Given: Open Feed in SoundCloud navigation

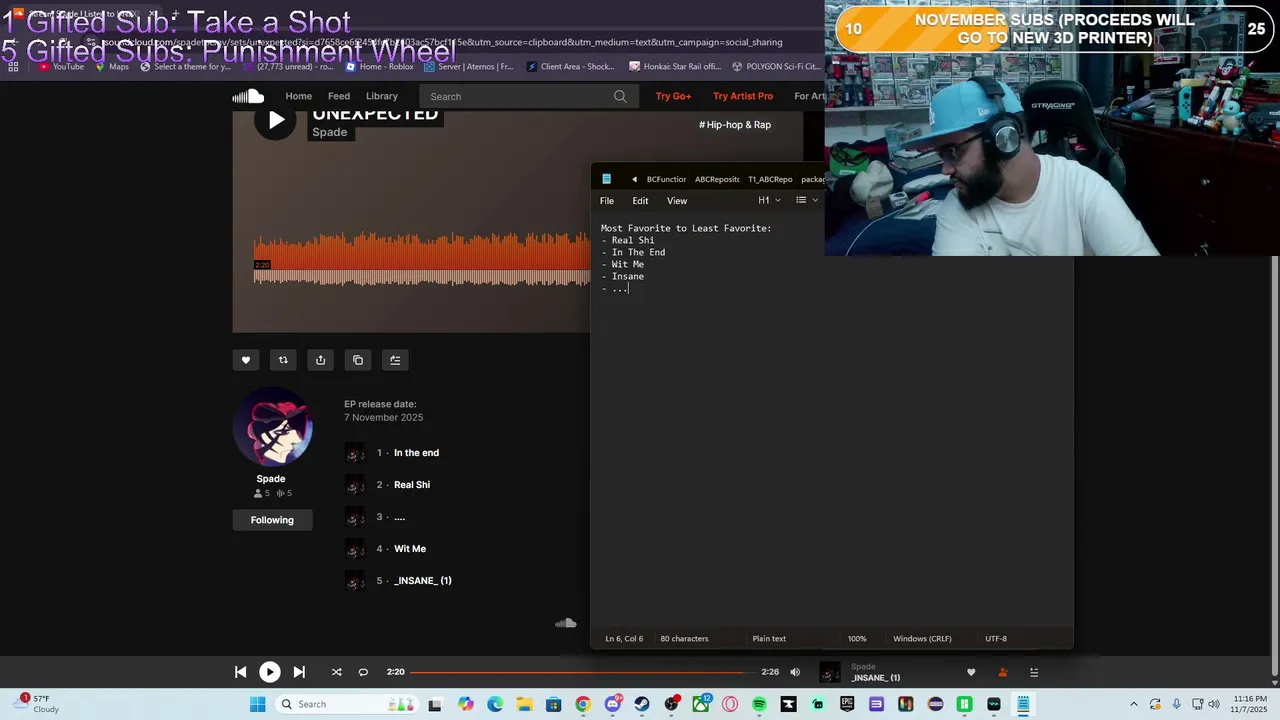Looking at the screenshot, I should (x=339, y=96).
